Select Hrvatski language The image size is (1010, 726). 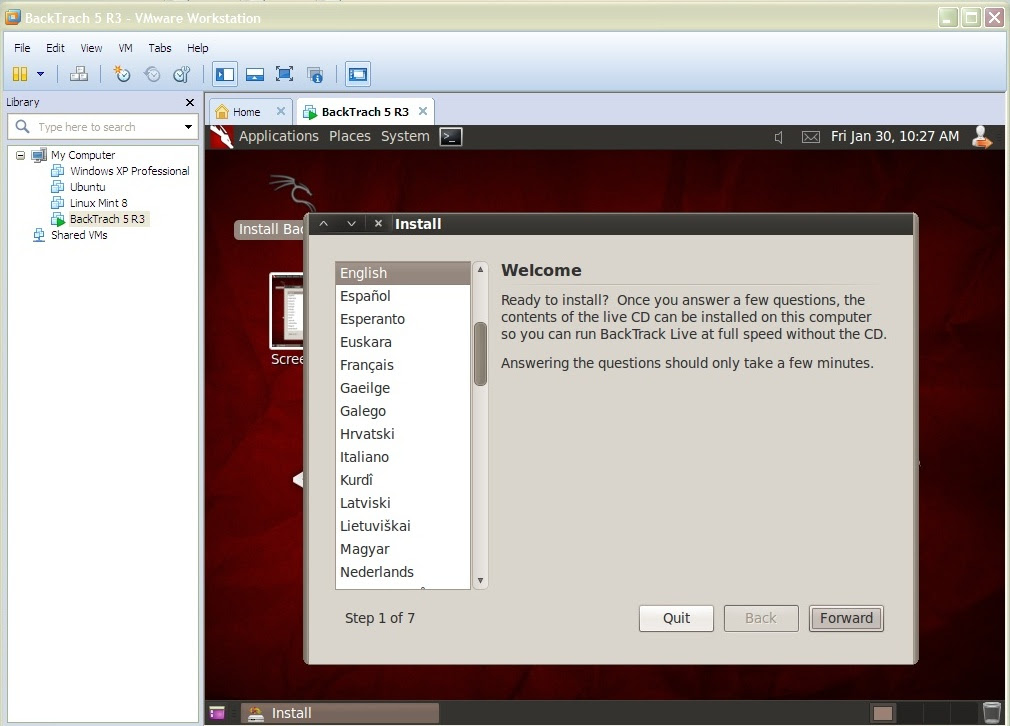pos(403,434)
